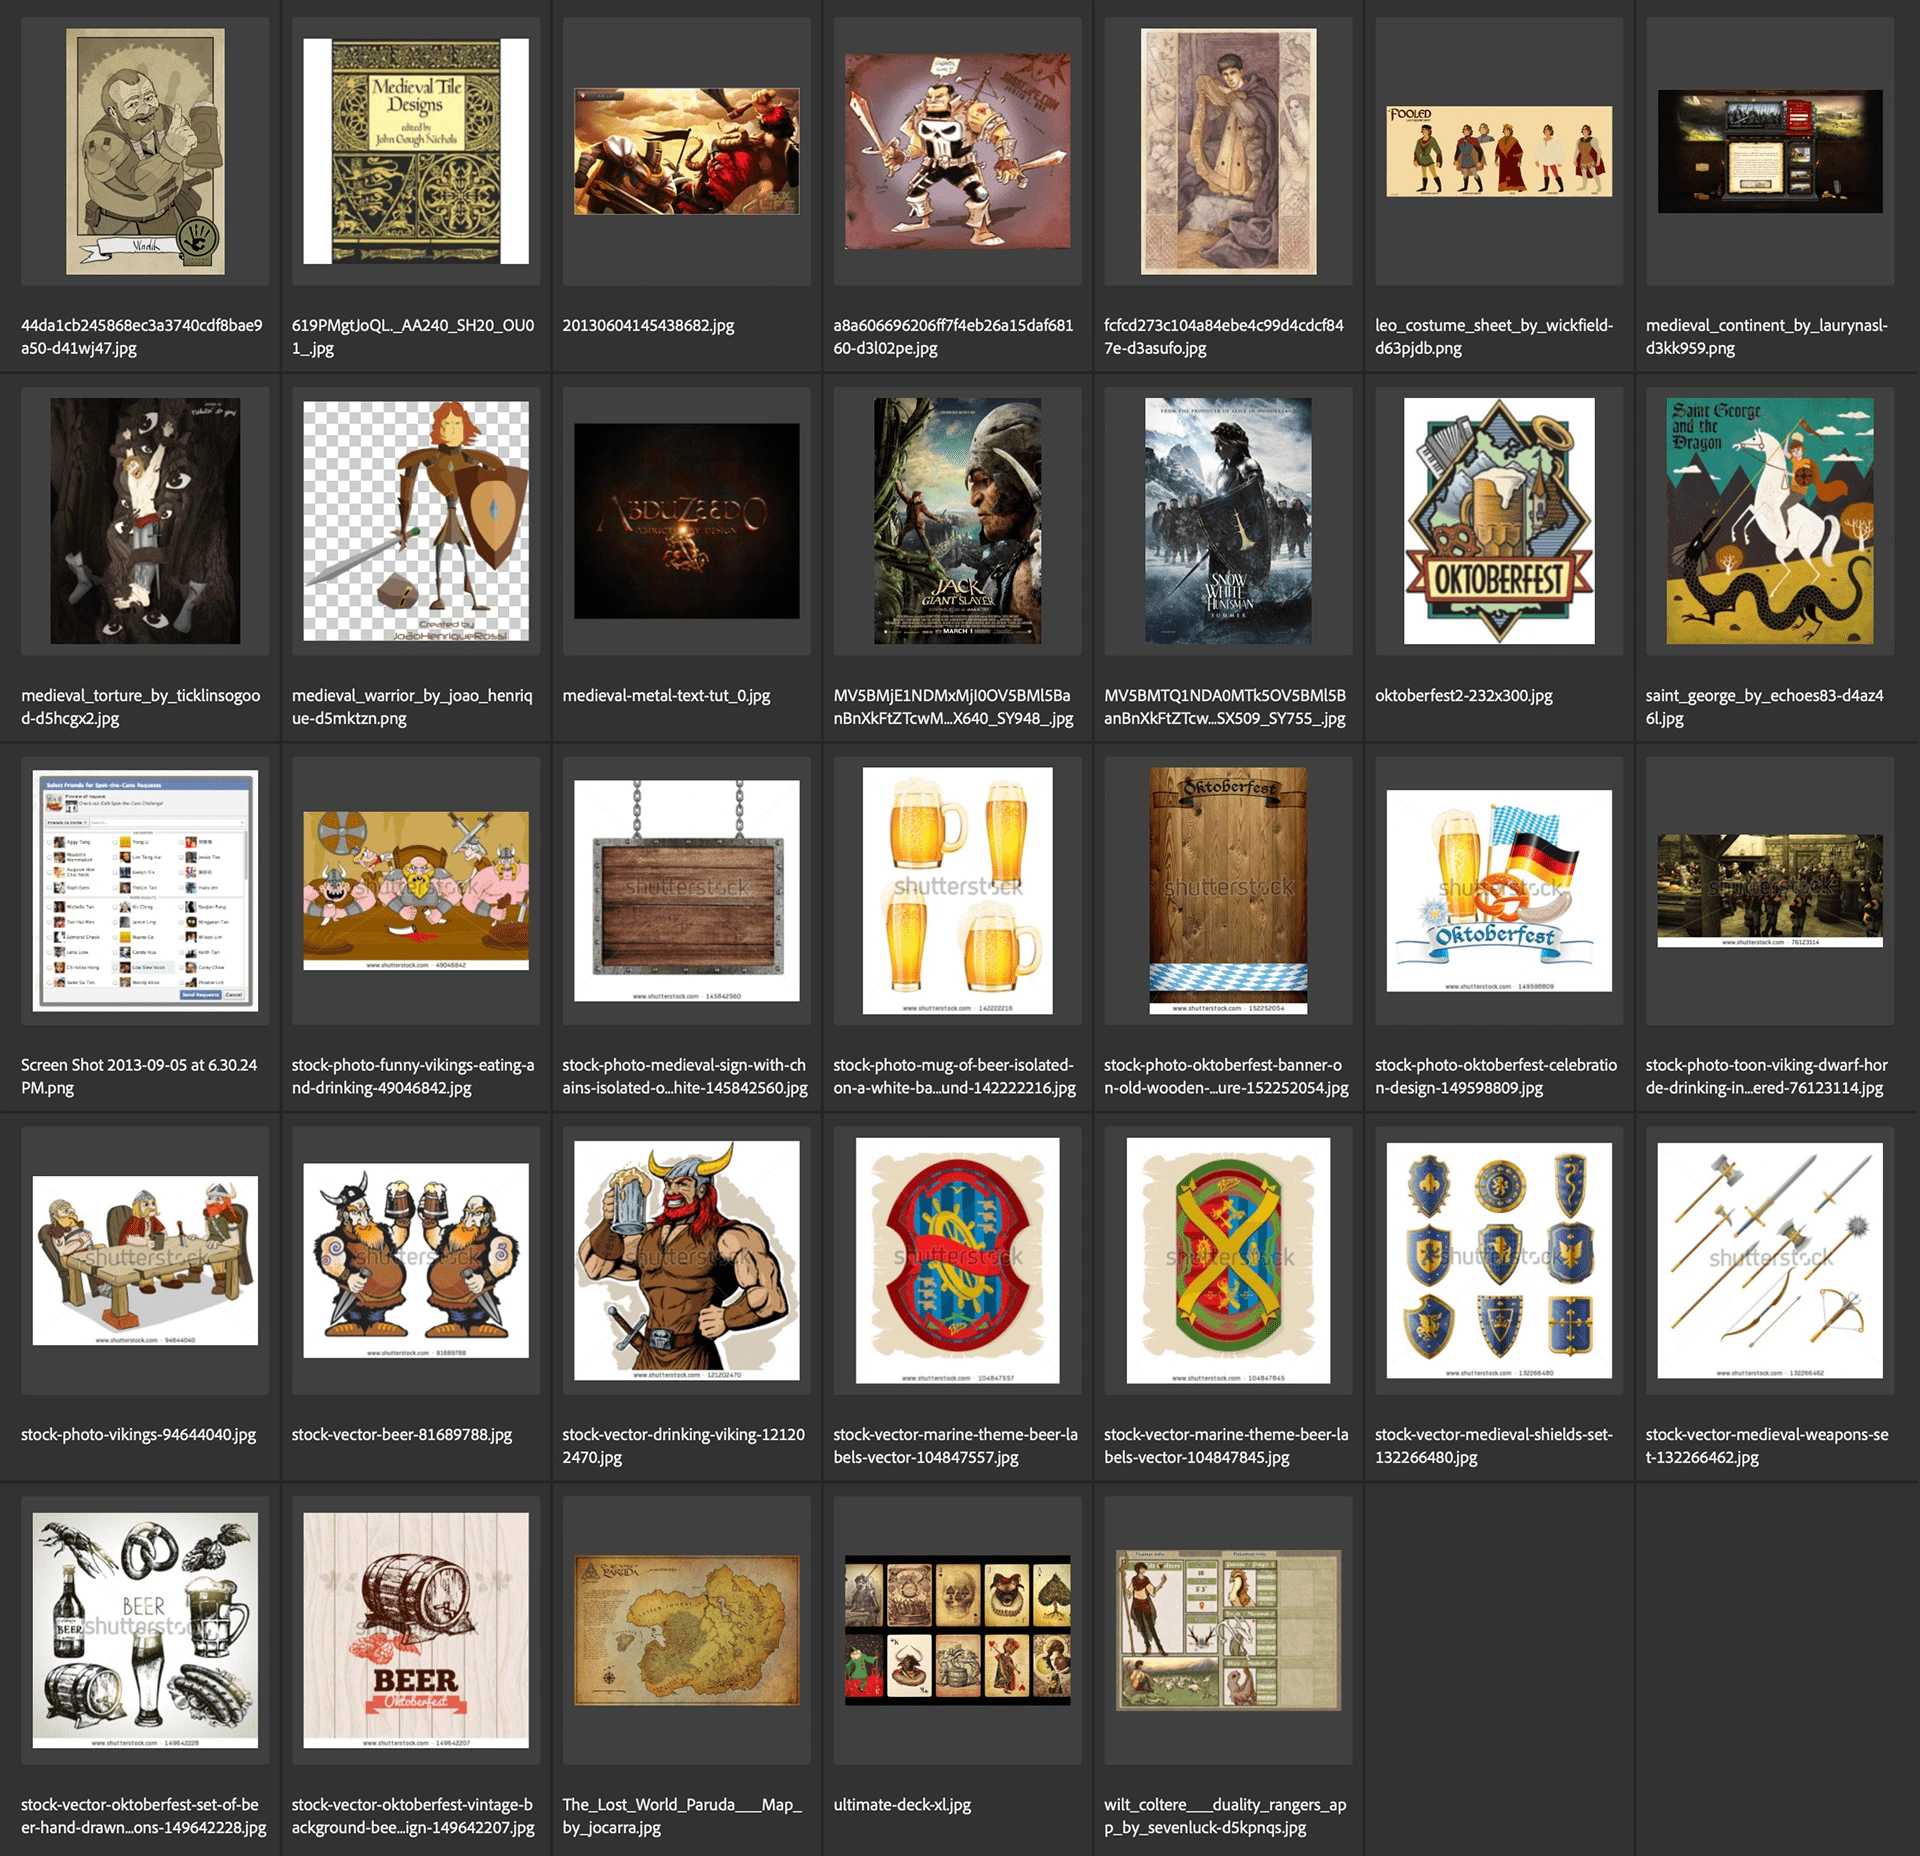Screen dimensions: 1920x1856
Task: Click the viking dwarf horde drinking thumbnail
Action: [x=1770, y=890]
